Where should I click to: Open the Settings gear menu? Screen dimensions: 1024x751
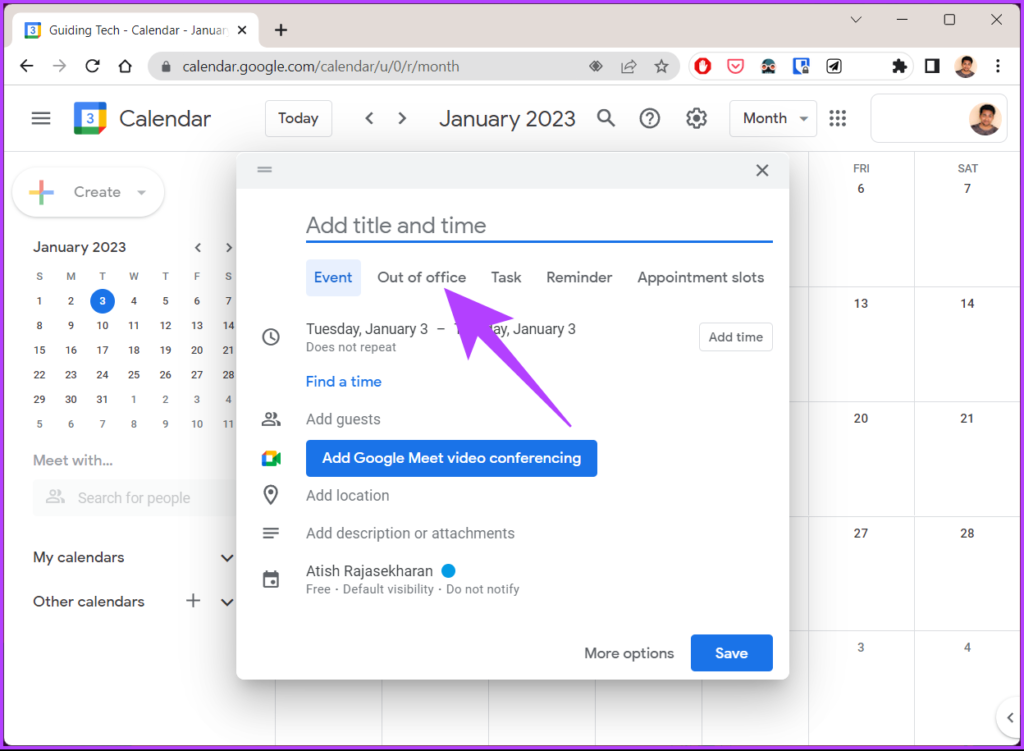click(696, 118)
